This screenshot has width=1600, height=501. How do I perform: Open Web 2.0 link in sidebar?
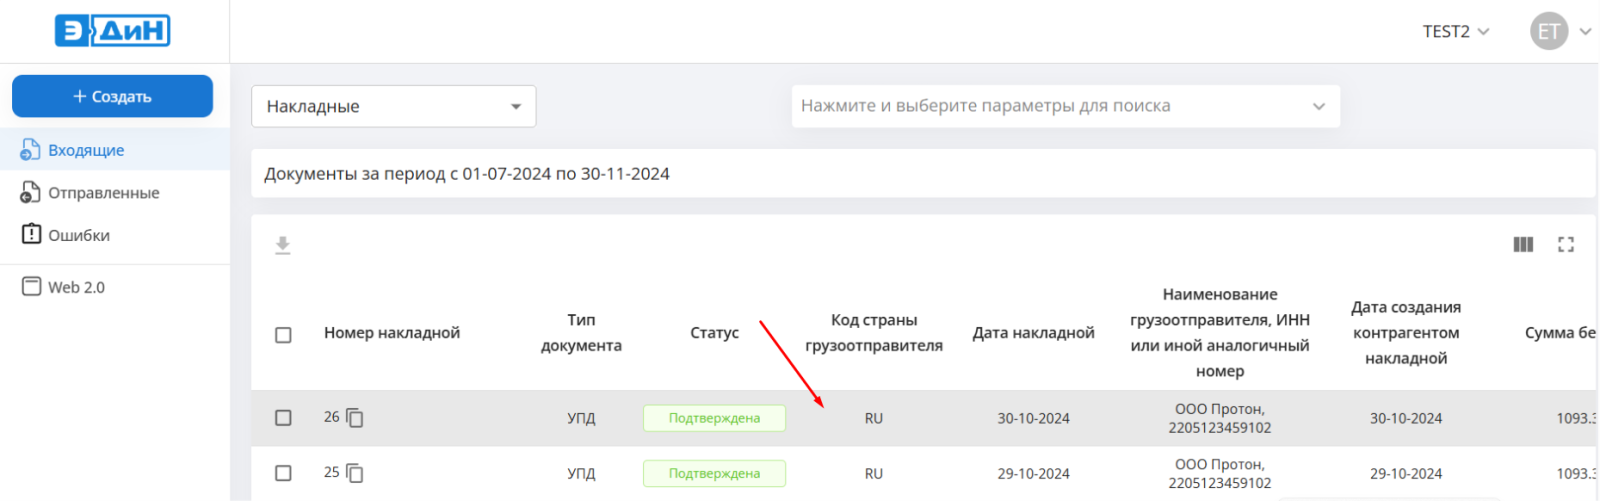point(76,287)
